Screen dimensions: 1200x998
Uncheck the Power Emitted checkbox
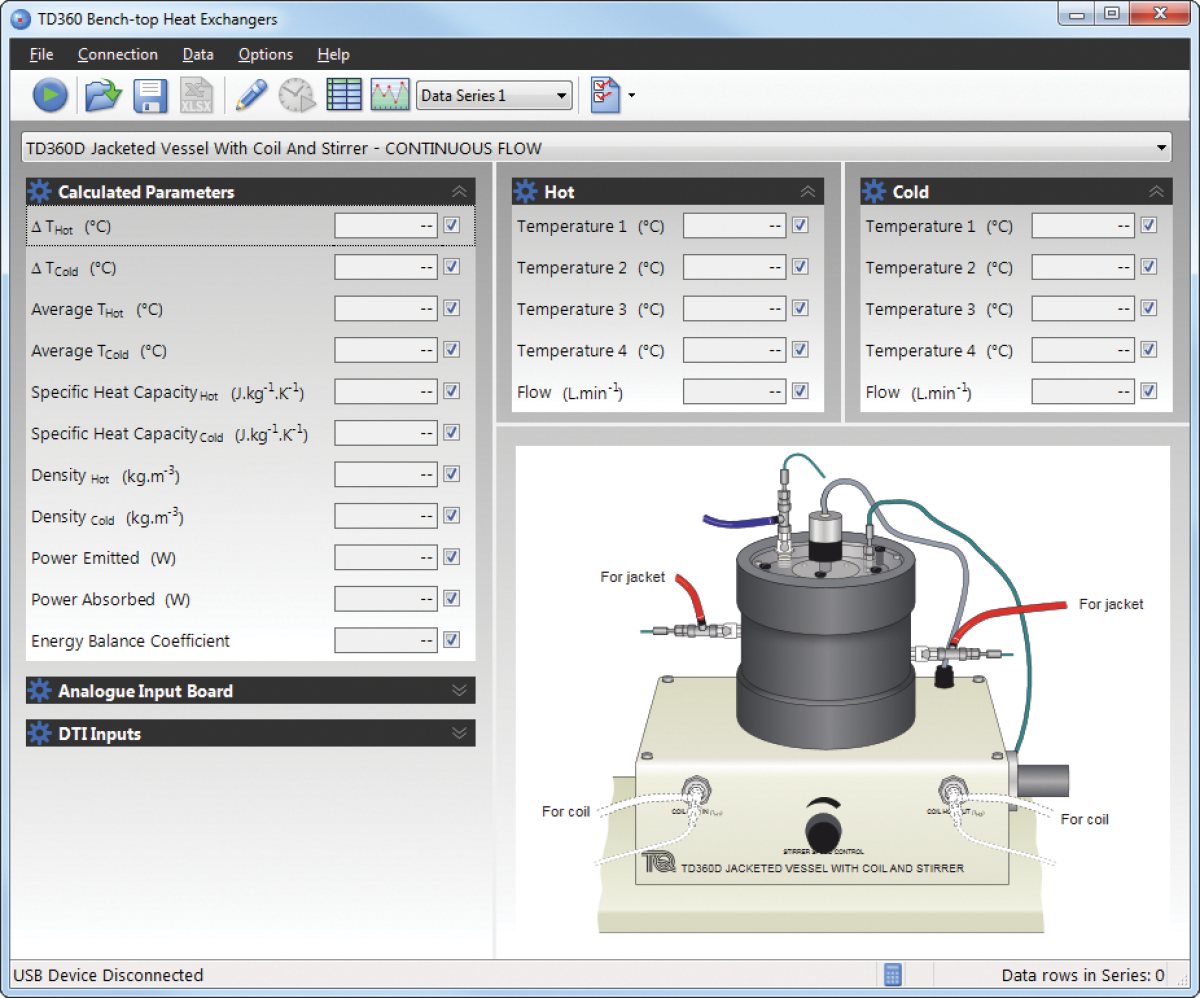[x=452, y=557]
